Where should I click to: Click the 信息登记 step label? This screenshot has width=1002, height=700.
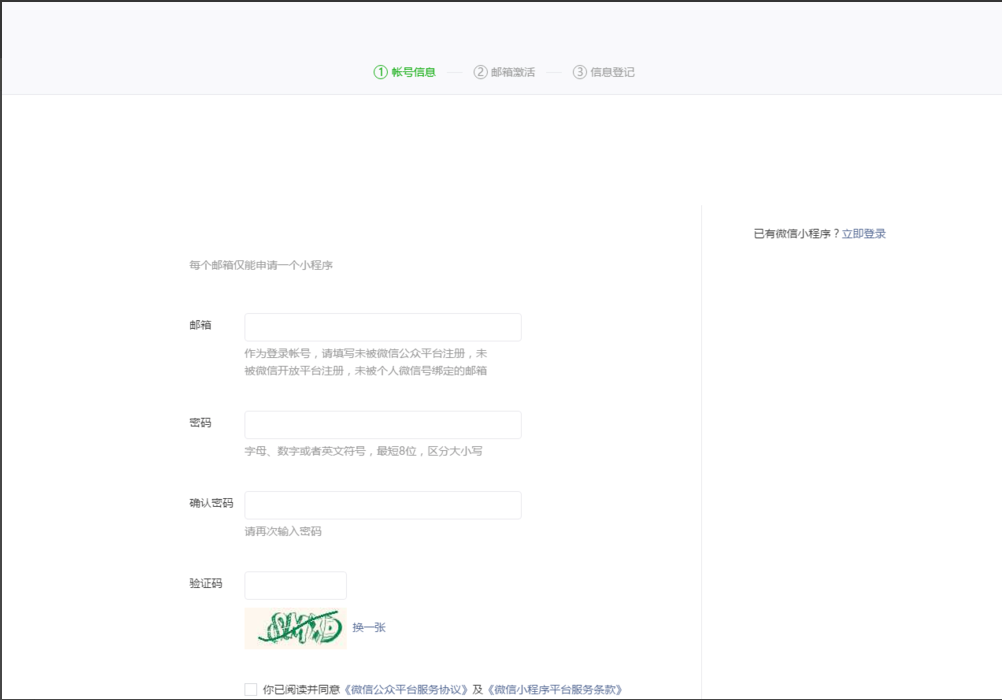pos(613,71)
